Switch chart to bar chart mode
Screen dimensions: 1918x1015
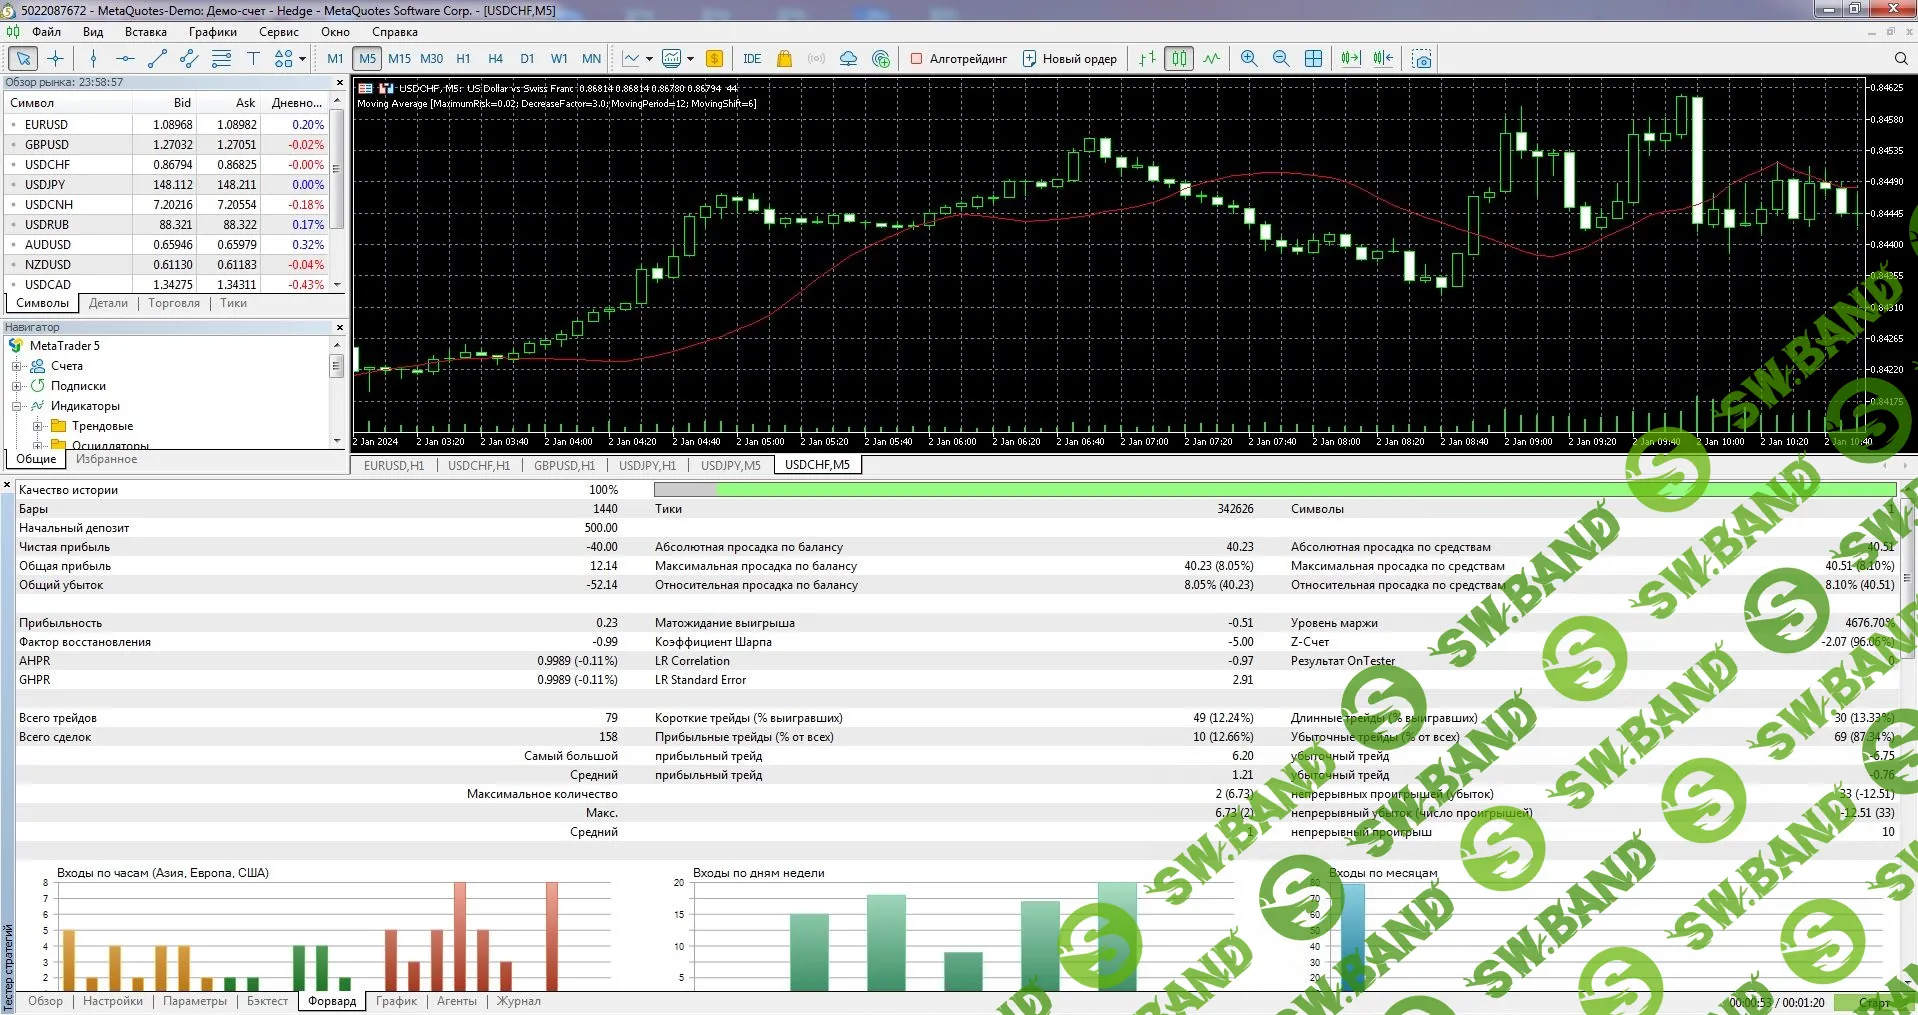(x=1147, y=59)
